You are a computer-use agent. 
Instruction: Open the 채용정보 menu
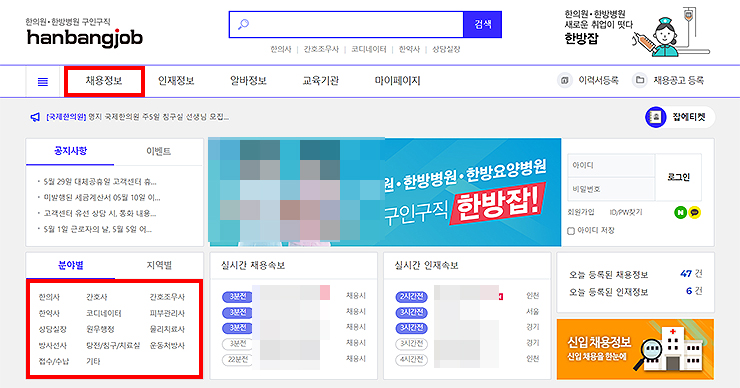click(x=104, y=81)
